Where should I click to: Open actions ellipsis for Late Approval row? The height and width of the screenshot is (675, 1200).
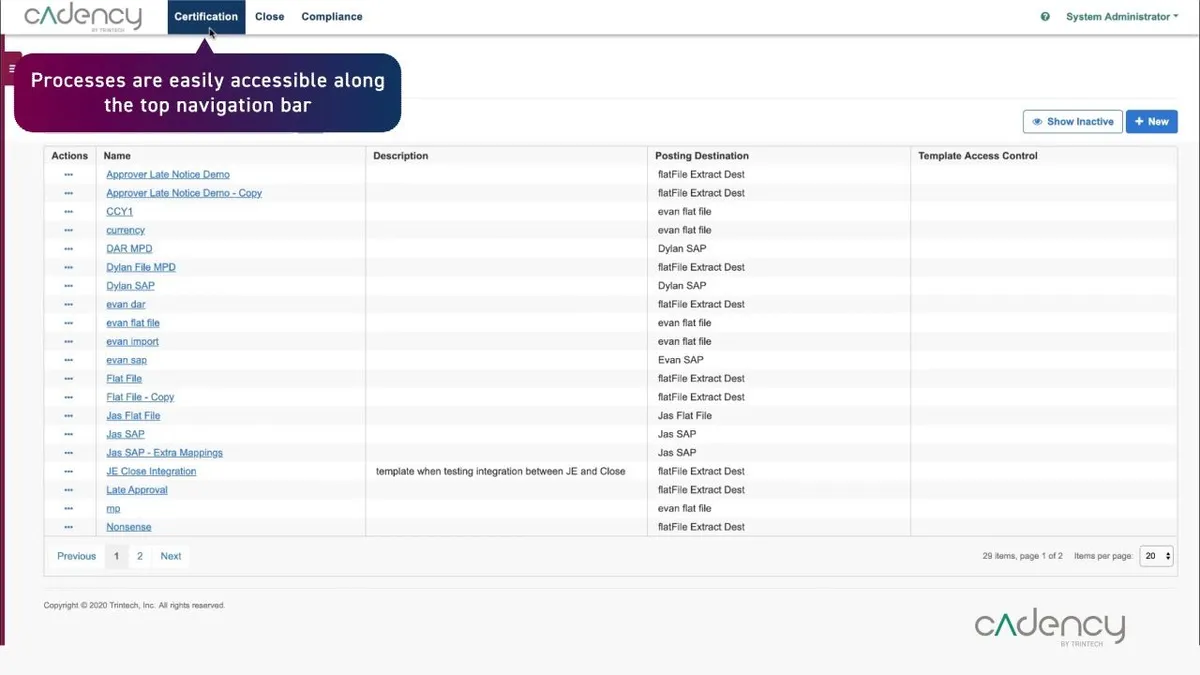[x=69, y=489]
